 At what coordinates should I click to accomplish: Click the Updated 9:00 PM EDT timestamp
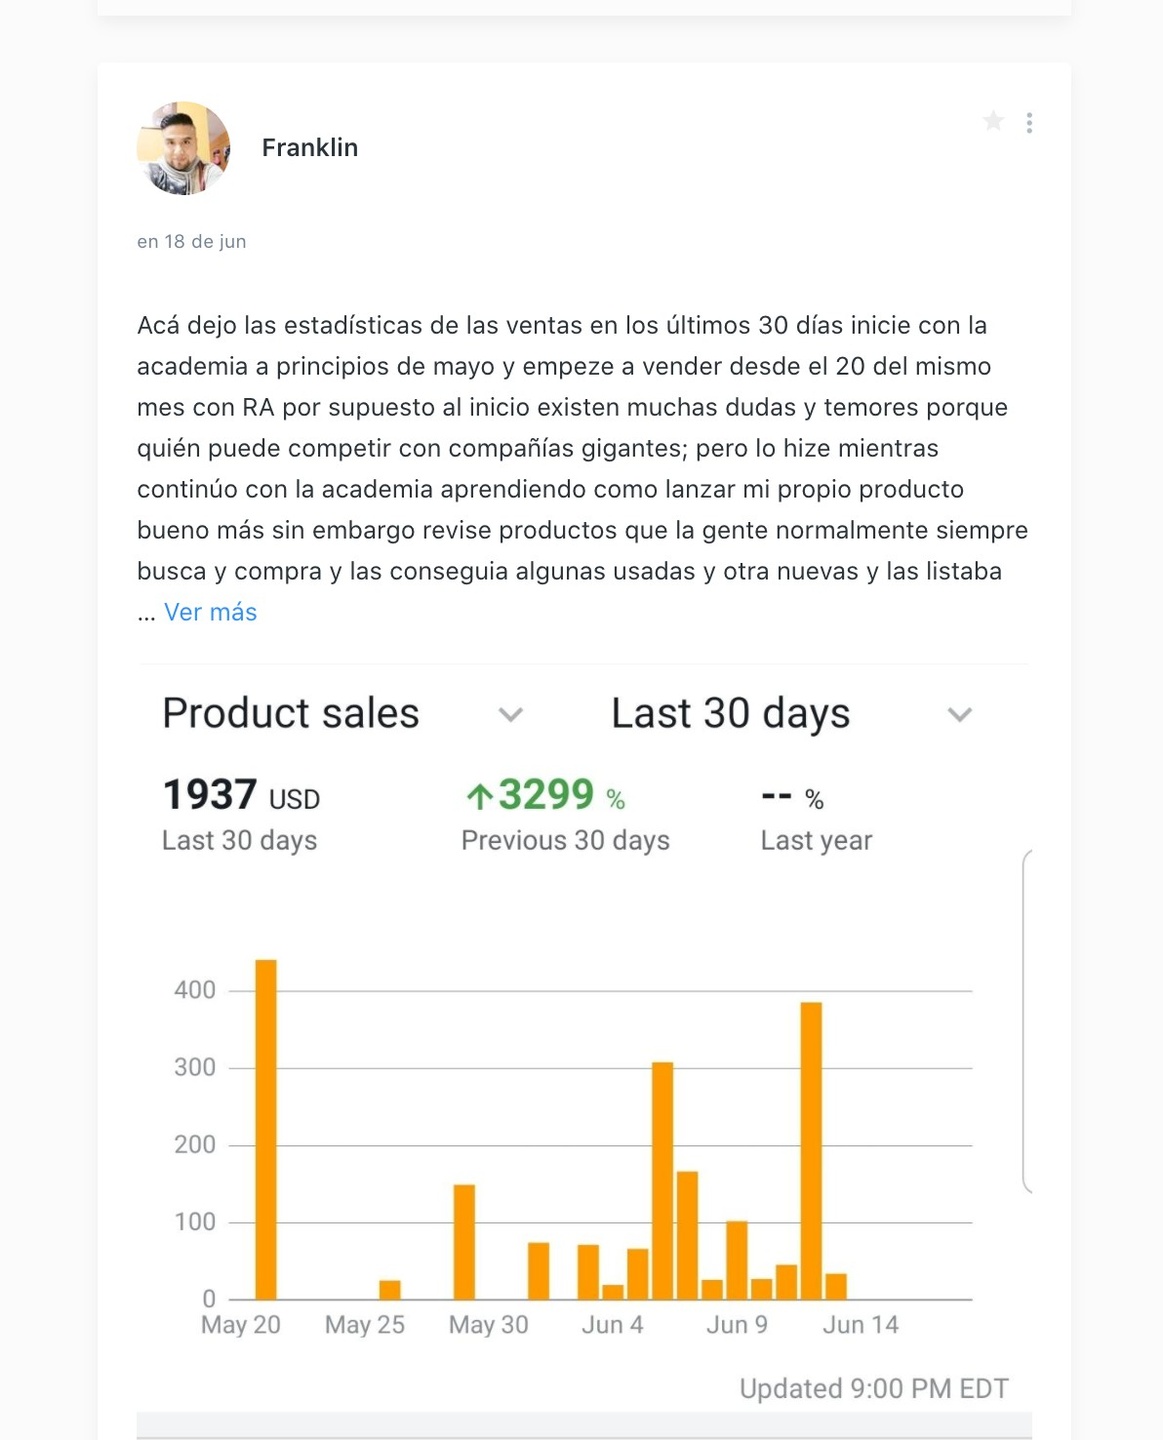pyautogui.click(x=874, y=1389)
